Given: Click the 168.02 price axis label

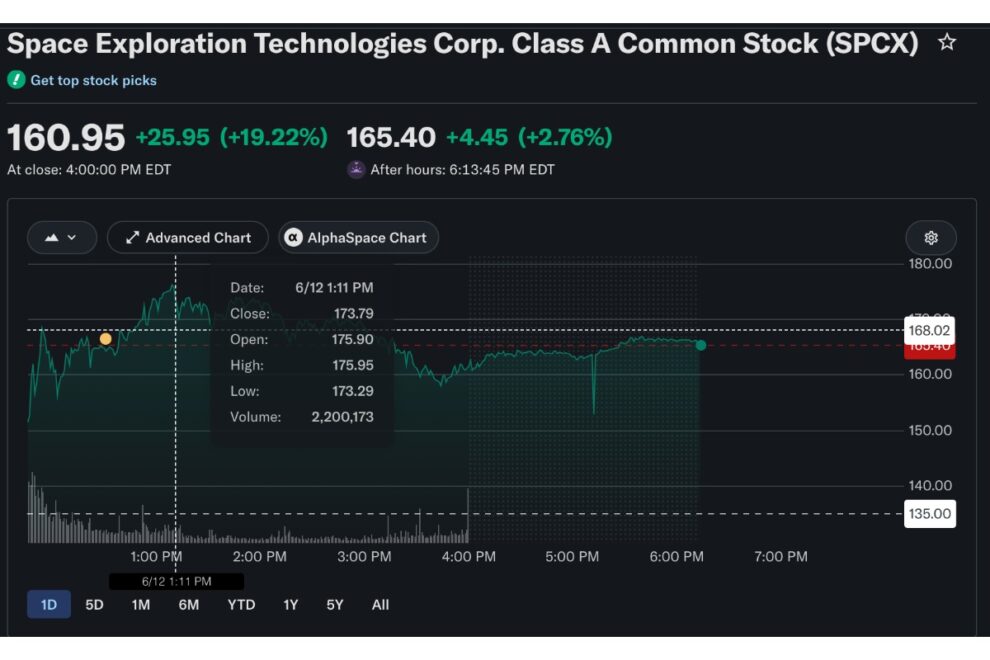Looking at the screenshot, I should tap(929, 330).
